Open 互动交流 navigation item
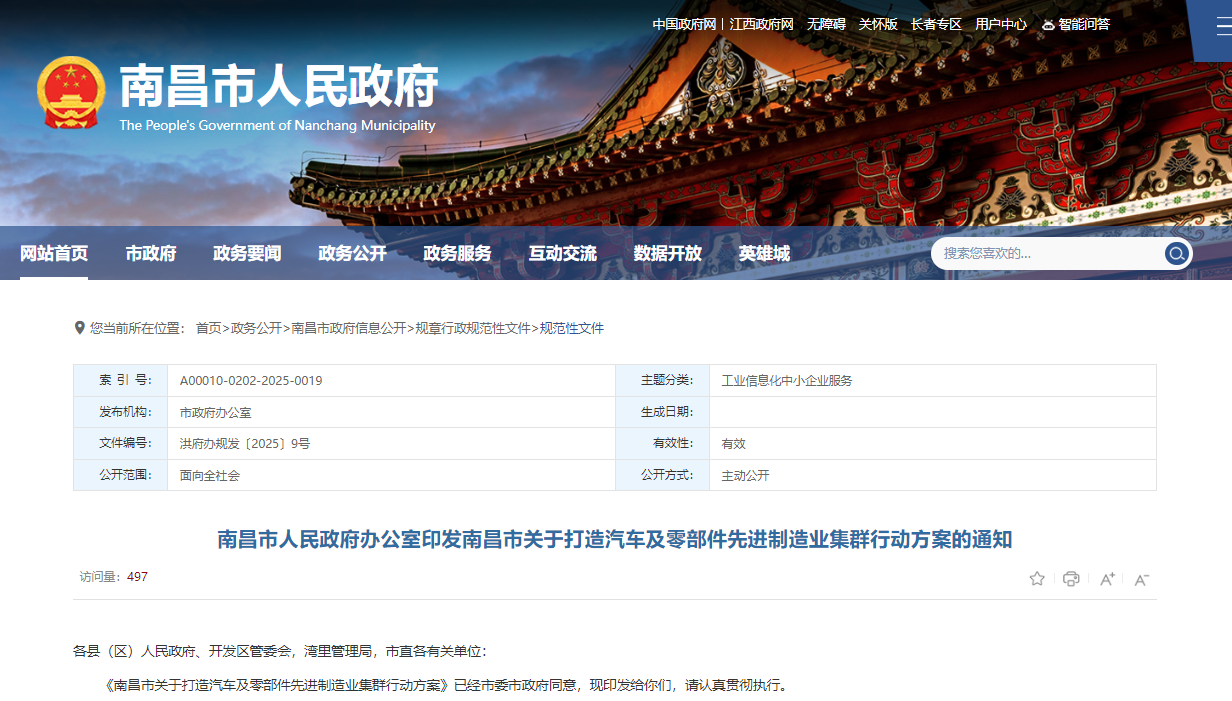 (562, 253)
